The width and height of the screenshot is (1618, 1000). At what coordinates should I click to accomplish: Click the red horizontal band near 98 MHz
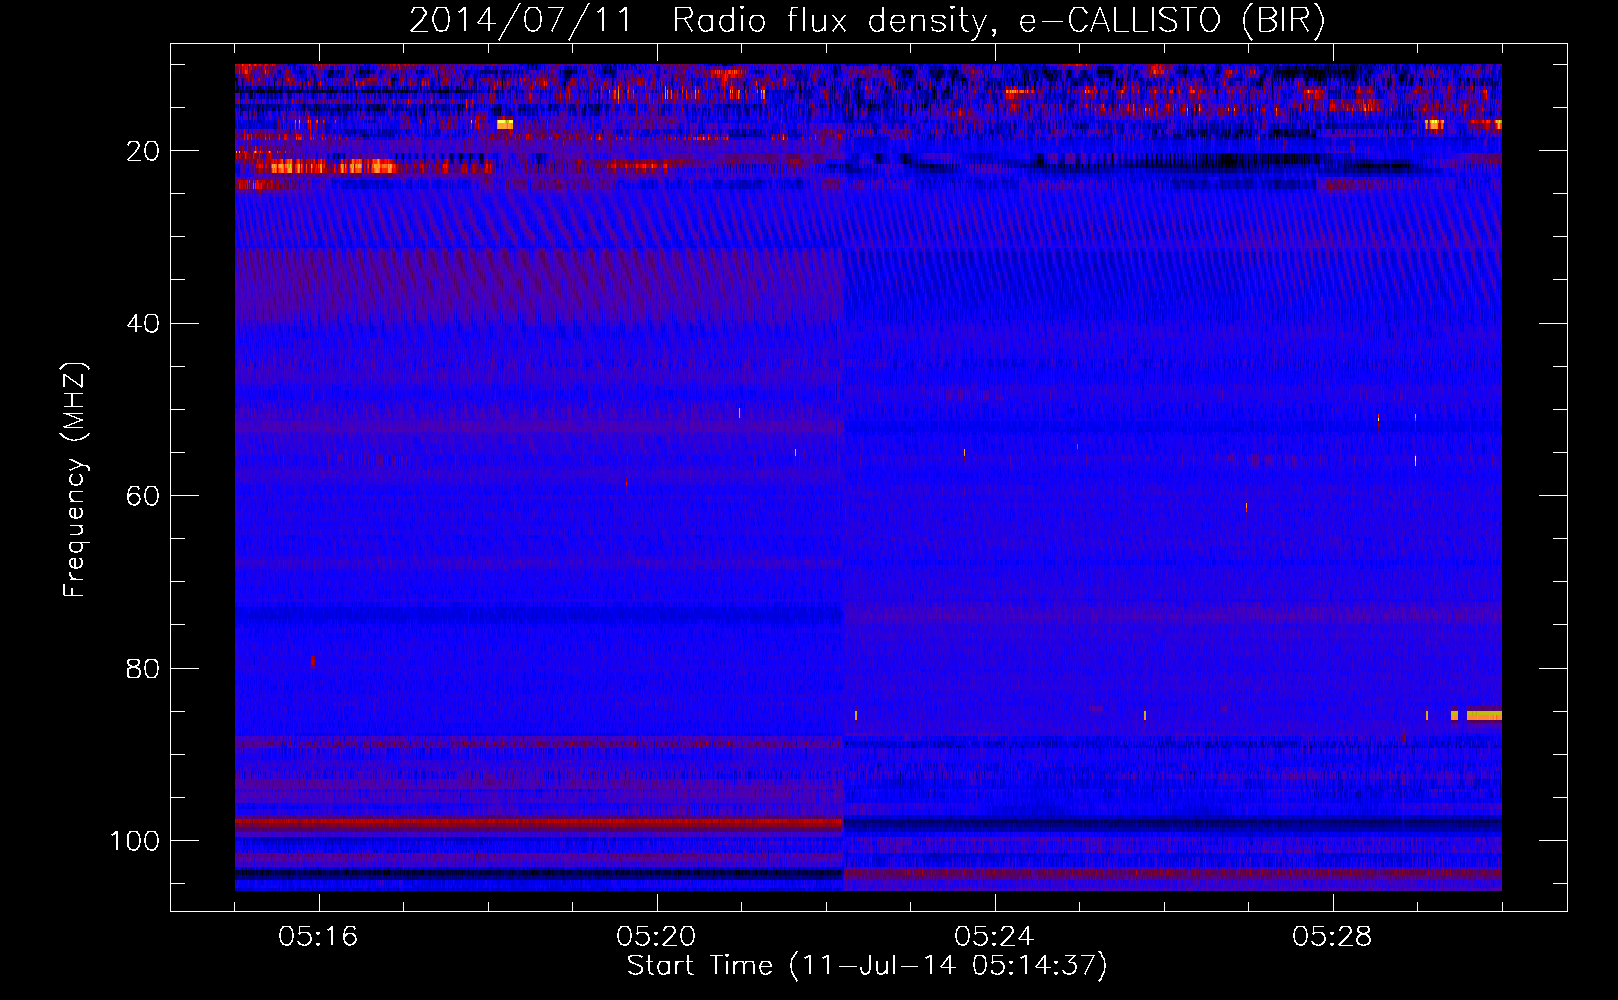pos(539,824)
